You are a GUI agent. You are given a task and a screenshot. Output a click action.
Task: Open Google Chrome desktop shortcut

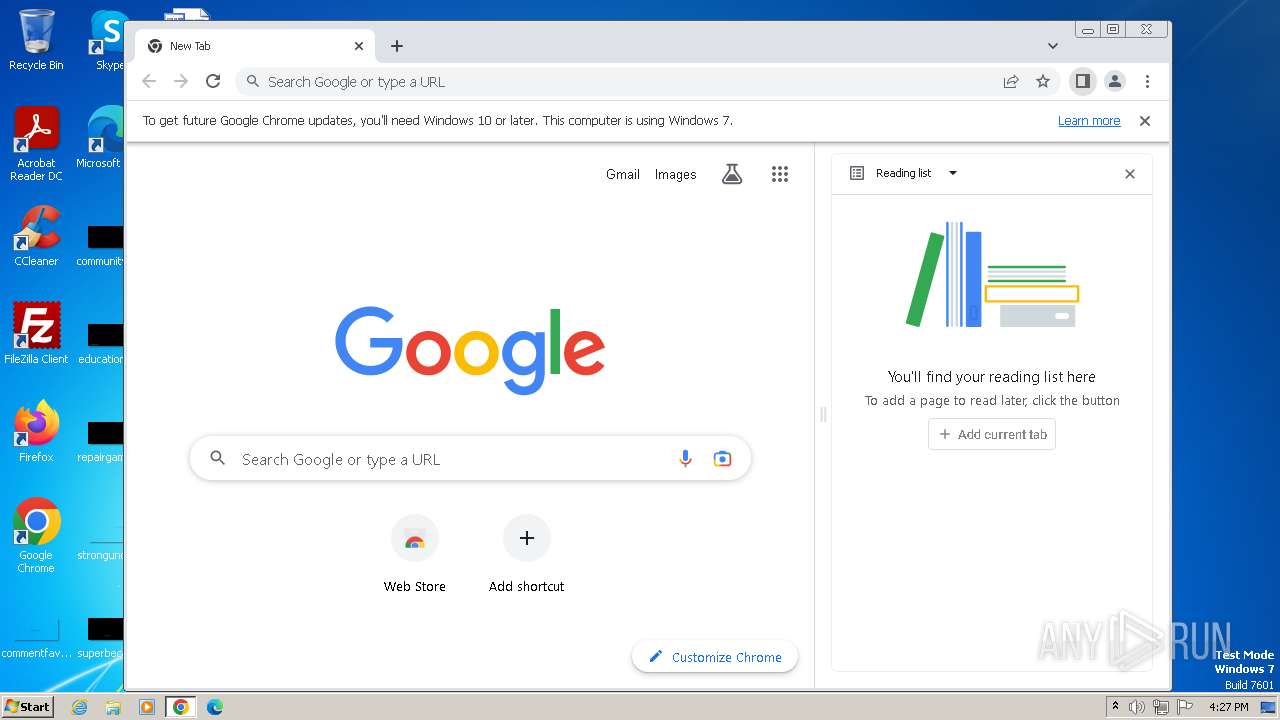click(x=36, y=535)
